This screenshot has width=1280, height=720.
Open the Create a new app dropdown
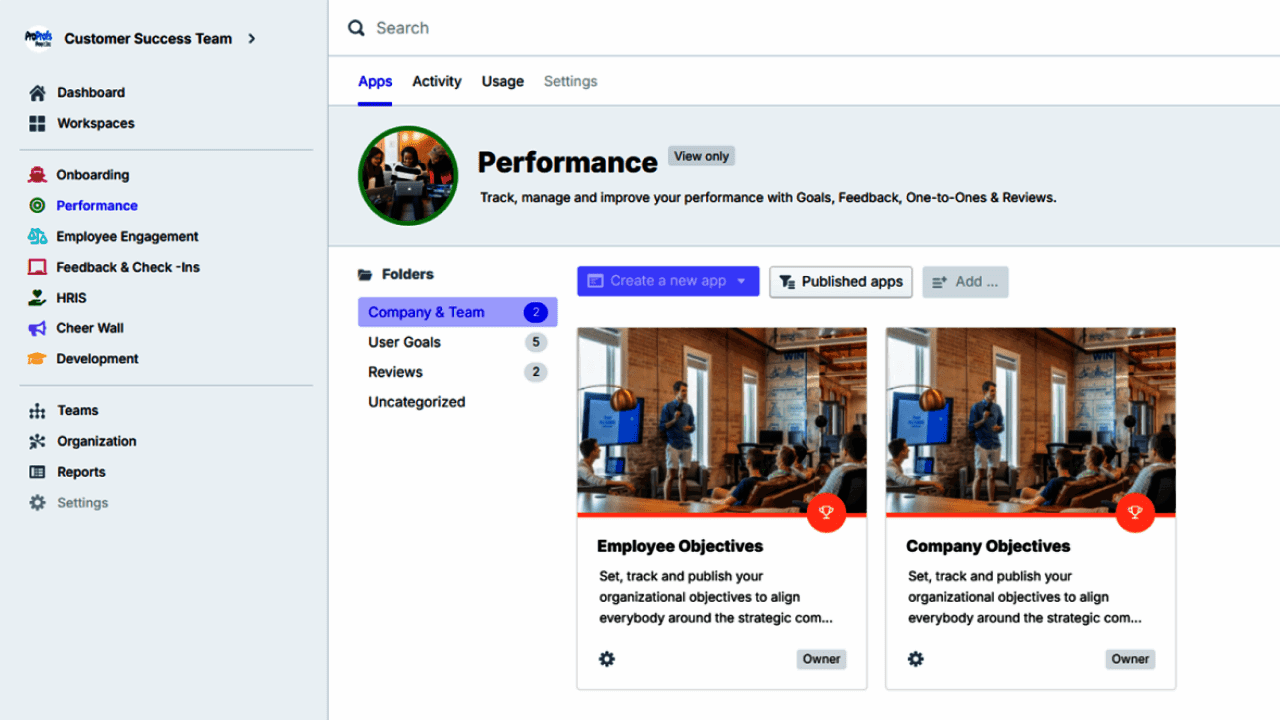[x=741, y=281]
